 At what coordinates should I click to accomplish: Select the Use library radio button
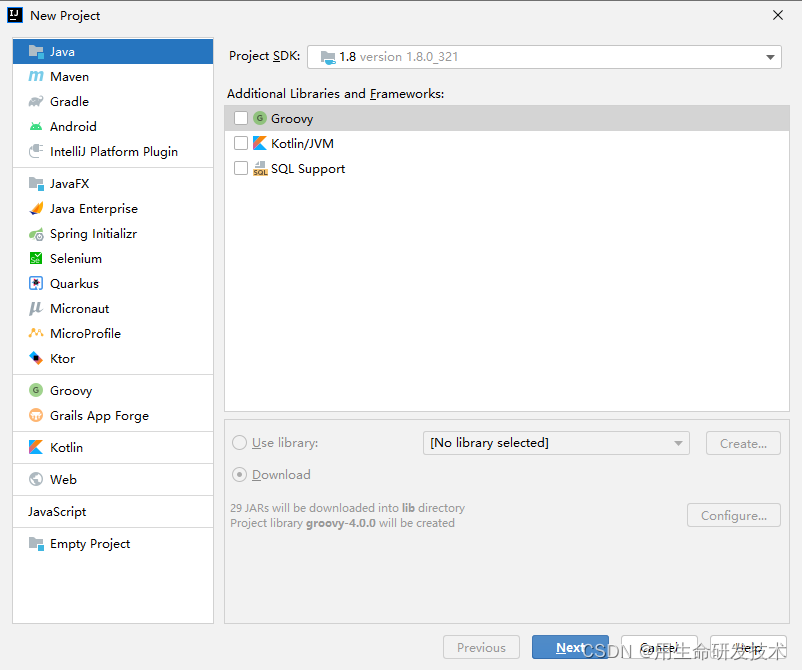(x=239, y=443)
